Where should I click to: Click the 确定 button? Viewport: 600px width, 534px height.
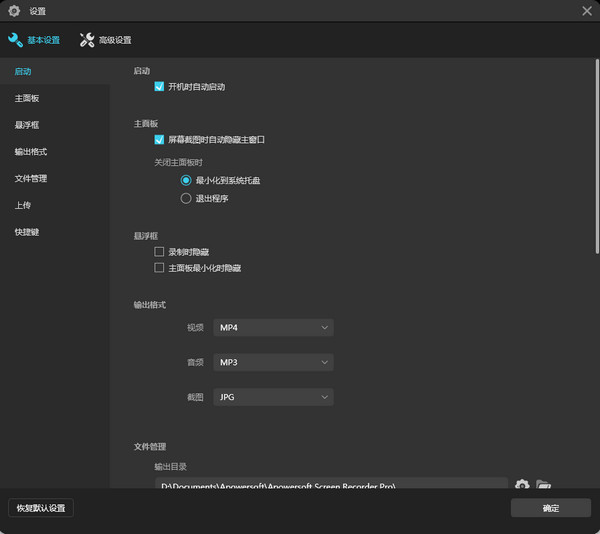point(550,508)
